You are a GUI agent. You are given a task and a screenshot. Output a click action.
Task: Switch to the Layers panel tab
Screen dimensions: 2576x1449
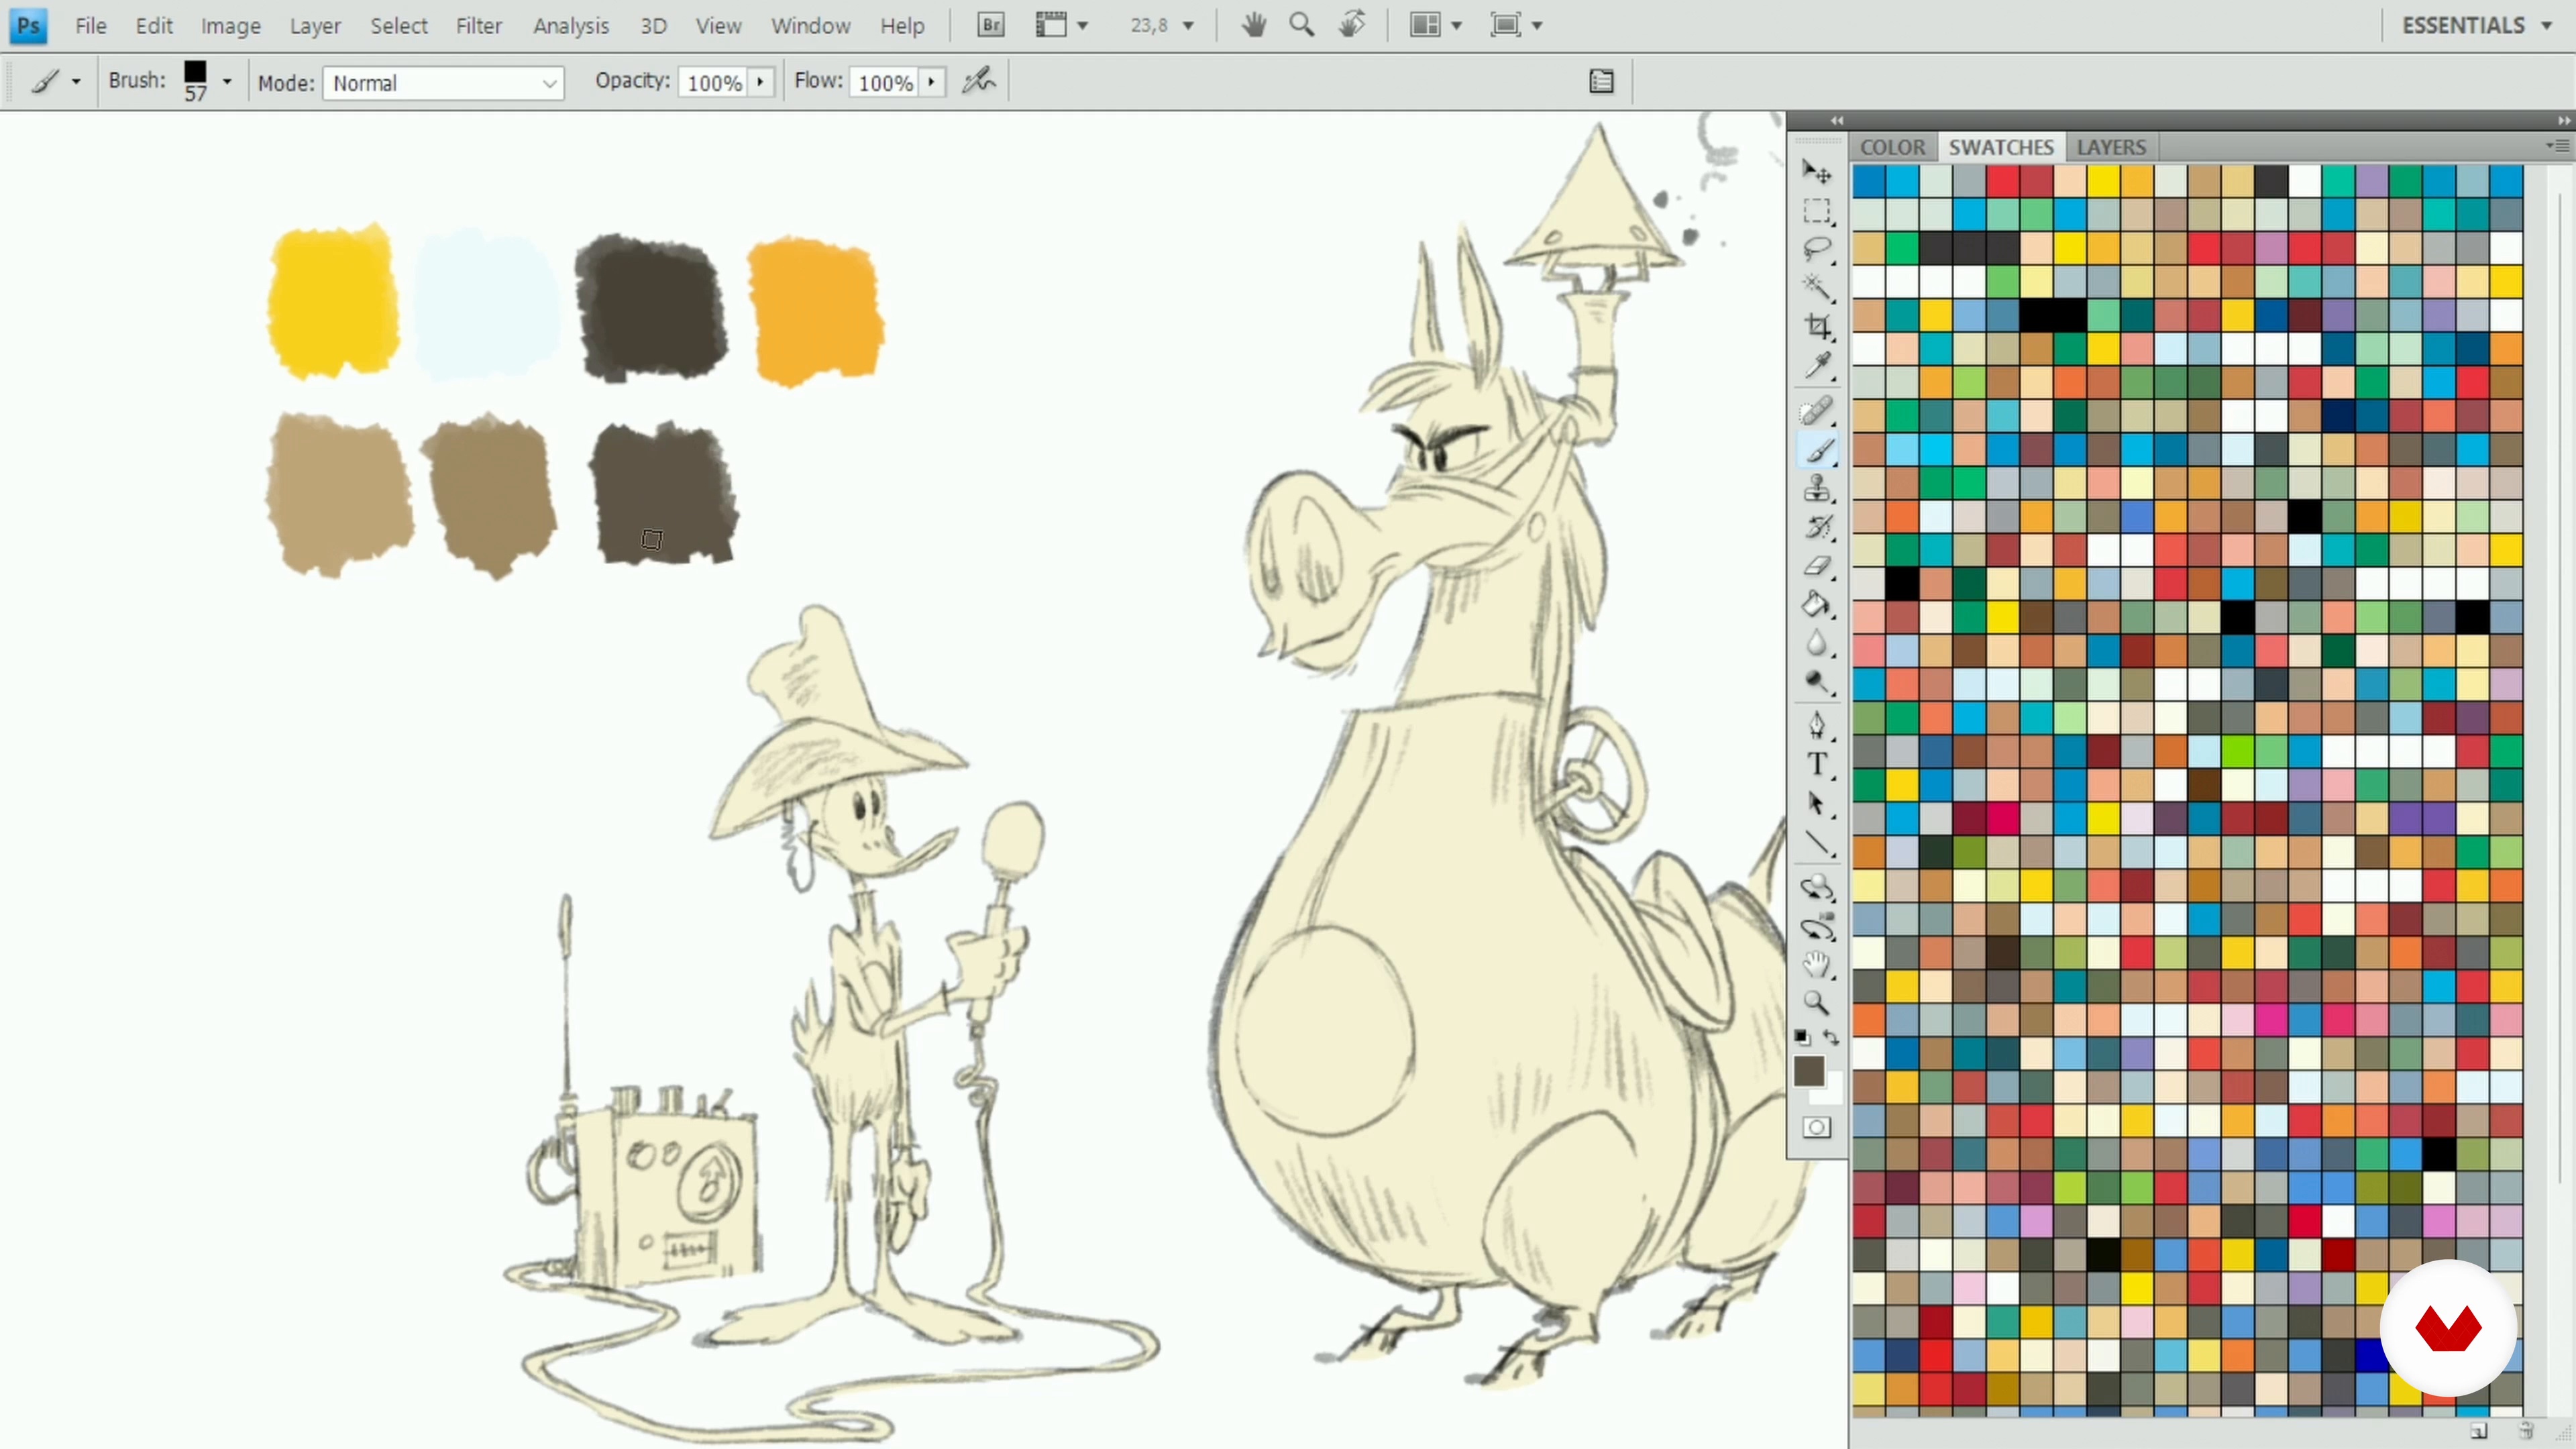2111,147
